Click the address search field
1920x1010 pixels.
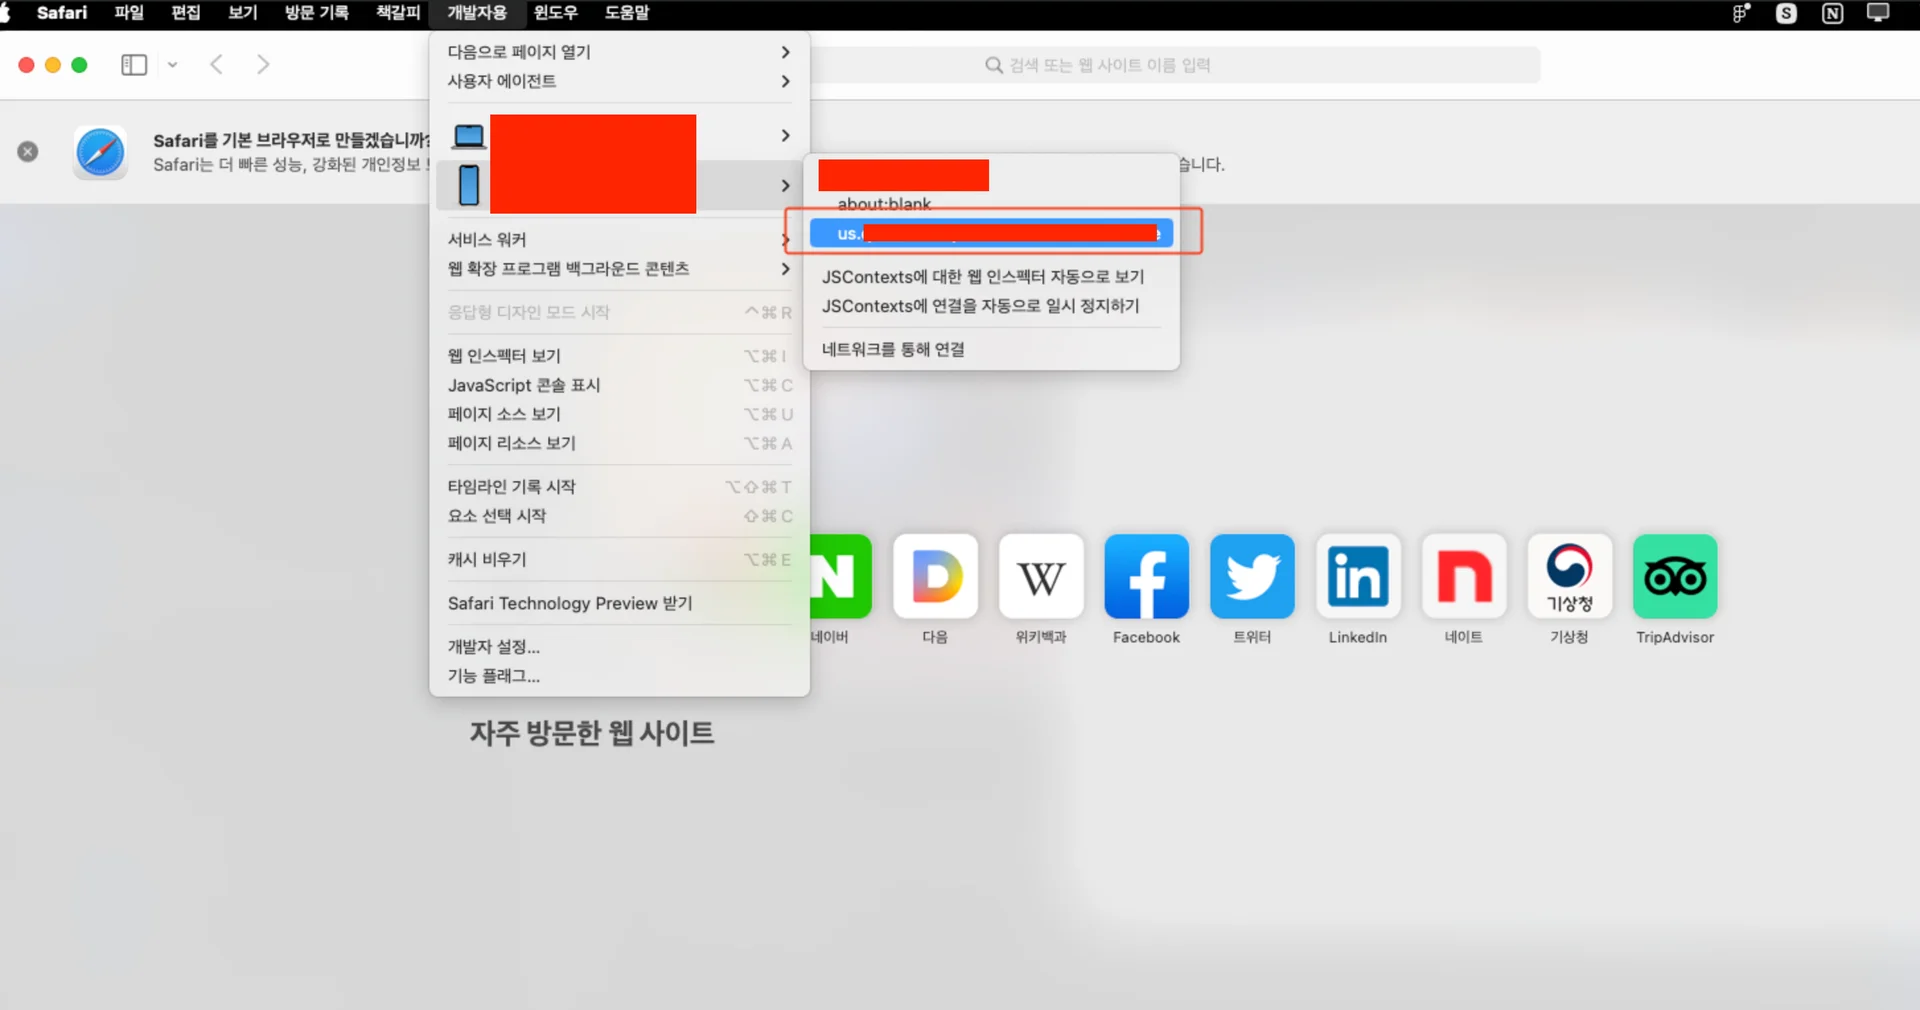tap(1175, 65)
